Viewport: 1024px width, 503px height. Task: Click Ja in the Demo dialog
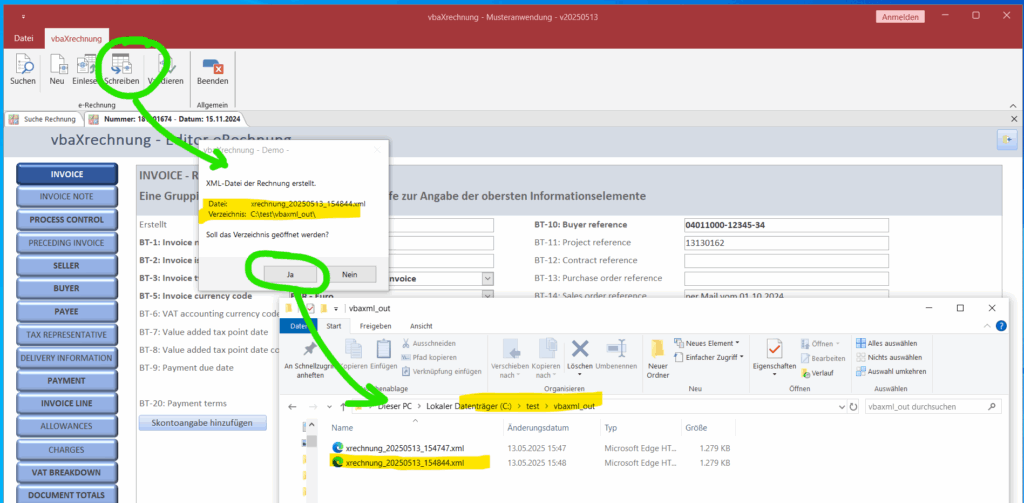coord(290,275)
